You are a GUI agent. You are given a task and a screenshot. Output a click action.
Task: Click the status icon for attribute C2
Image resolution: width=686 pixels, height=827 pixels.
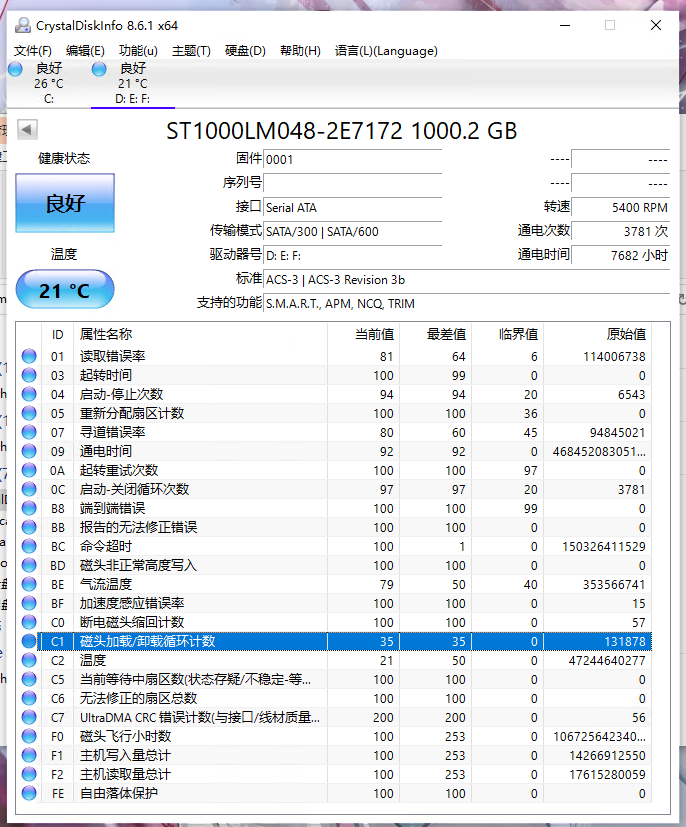coord(29,660)
